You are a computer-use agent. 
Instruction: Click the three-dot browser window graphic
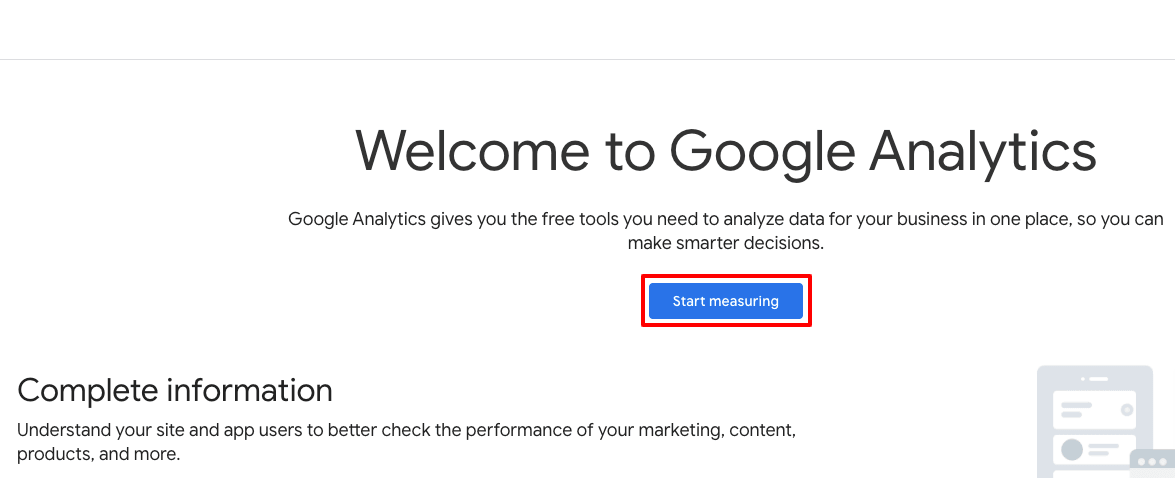coord(1153,462)
